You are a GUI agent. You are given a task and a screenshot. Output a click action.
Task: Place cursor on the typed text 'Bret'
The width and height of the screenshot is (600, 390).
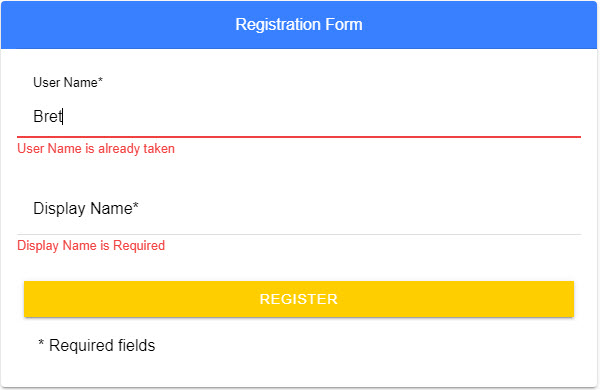click(48, 116)
